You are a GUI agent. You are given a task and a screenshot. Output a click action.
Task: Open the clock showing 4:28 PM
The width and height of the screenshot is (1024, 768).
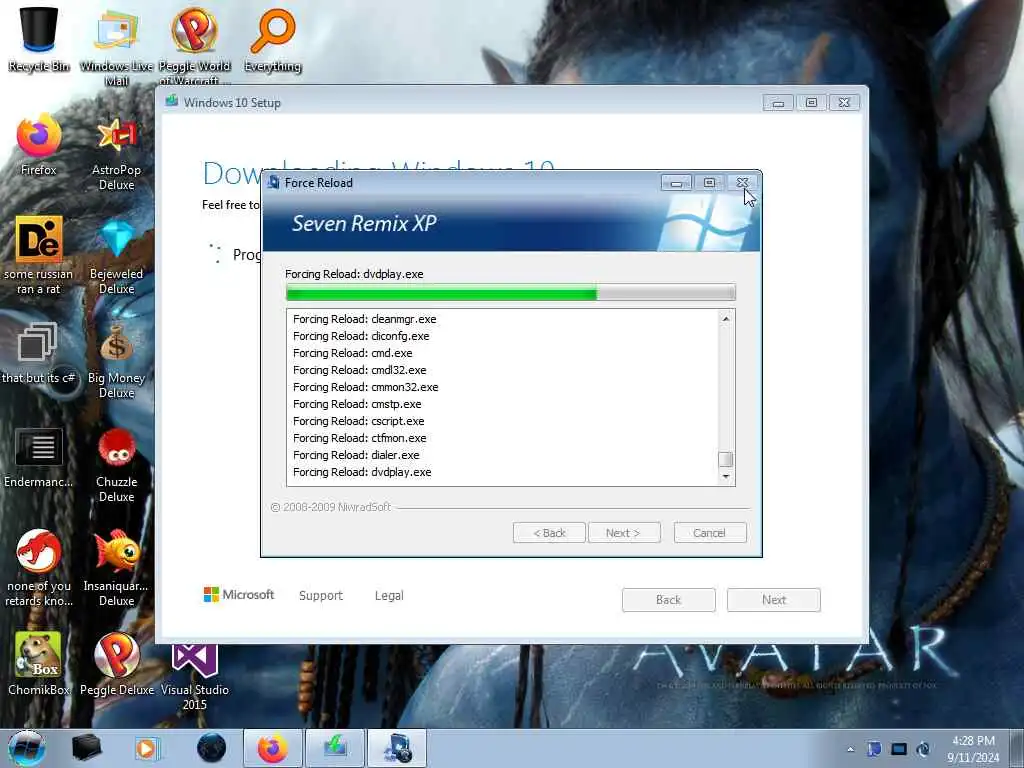(973, 748)
